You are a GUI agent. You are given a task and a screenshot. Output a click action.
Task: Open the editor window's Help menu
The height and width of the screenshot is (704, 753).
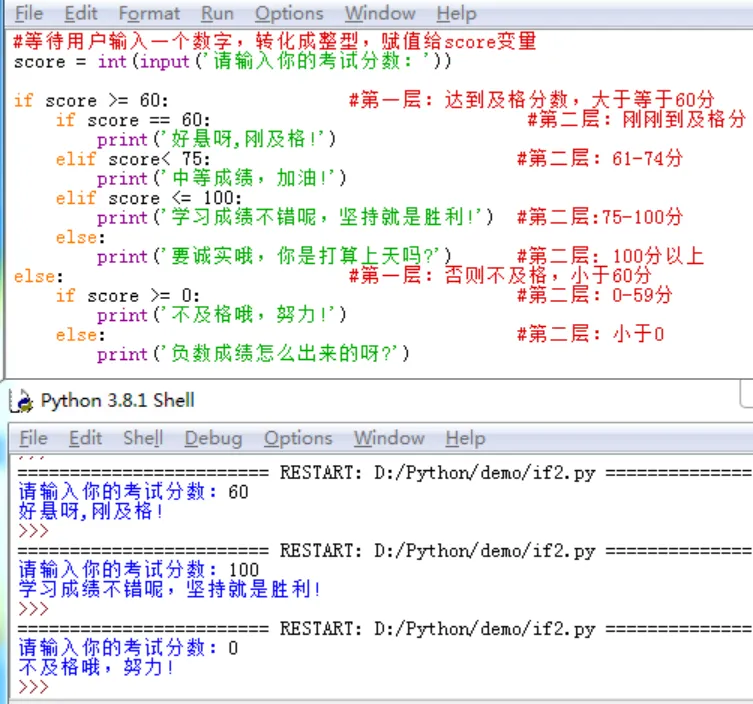click(x=456, y=13)
